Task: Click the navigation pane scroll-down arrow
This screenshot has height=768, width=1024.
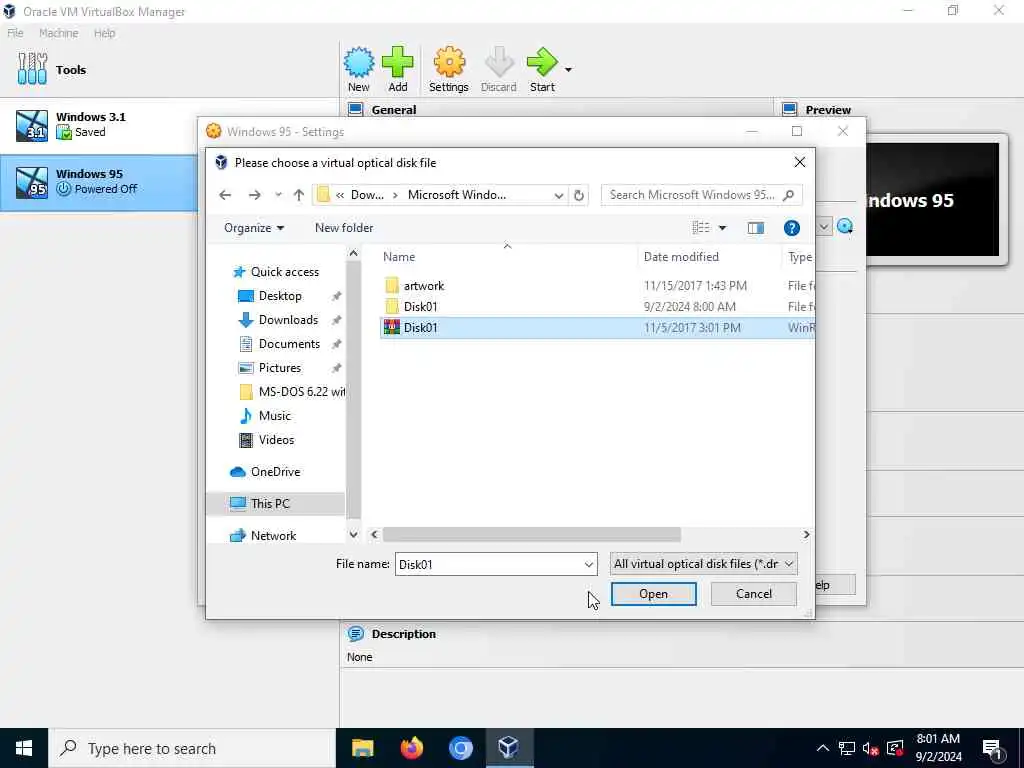Action: coord(353,535)
